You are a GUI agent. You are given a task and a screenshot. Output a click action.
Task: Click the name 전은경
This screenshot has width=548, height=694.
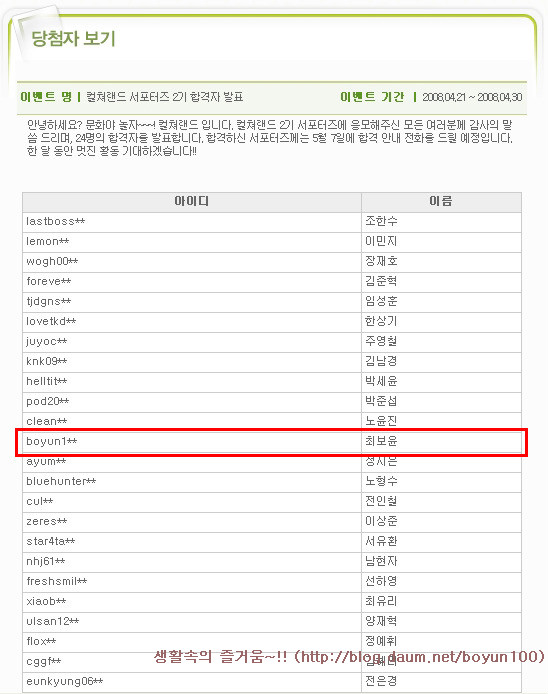point(381,681)
